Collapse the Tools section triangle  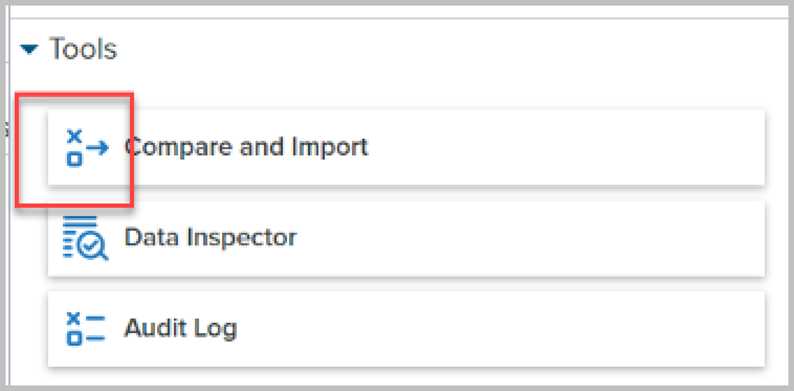point(29,49)
